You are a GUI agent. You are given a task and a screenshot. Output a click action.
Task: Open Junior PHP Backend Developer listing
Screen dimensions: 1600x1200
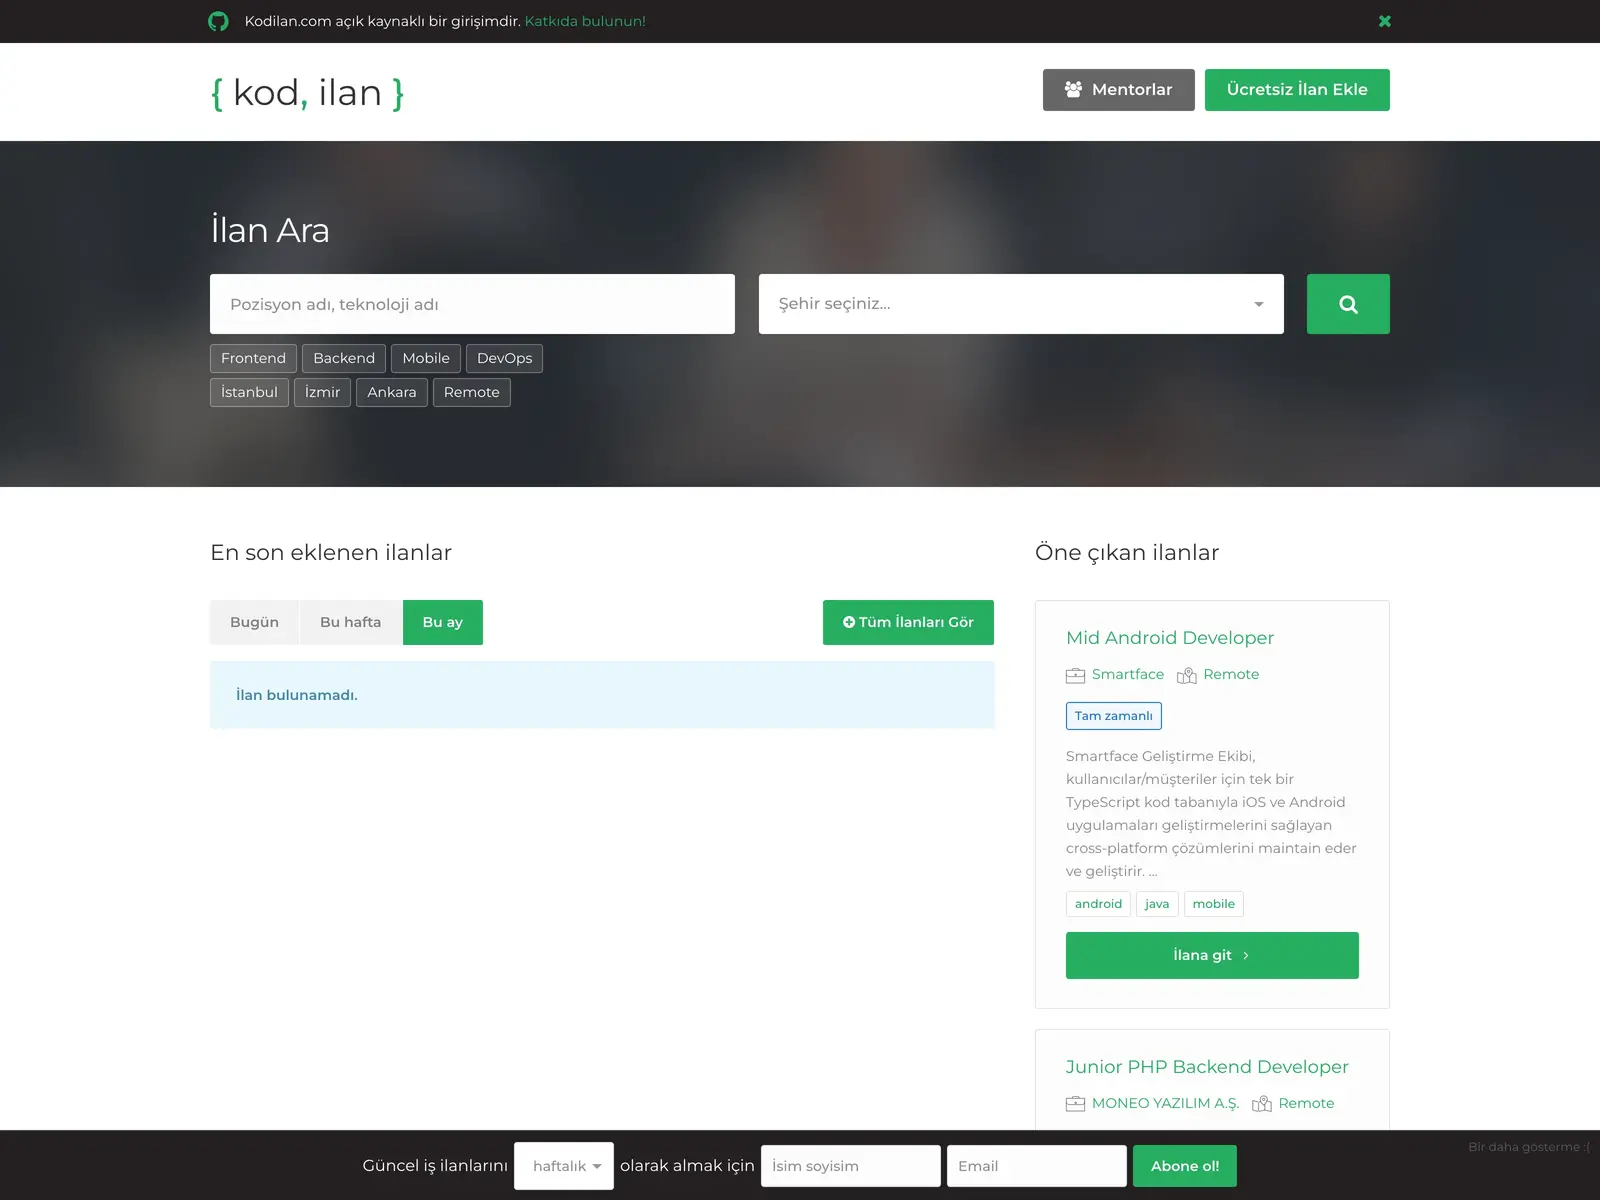coord(1207,1067)
